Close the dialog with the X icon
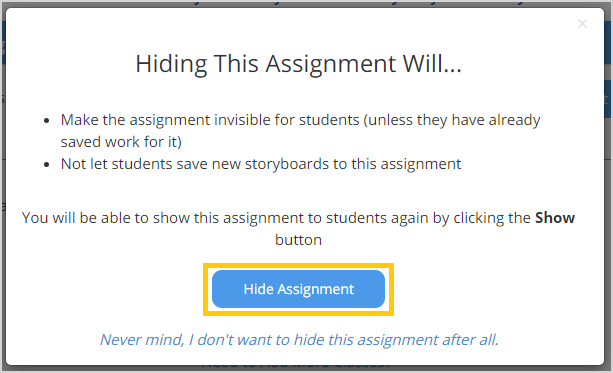 (582, 24)
